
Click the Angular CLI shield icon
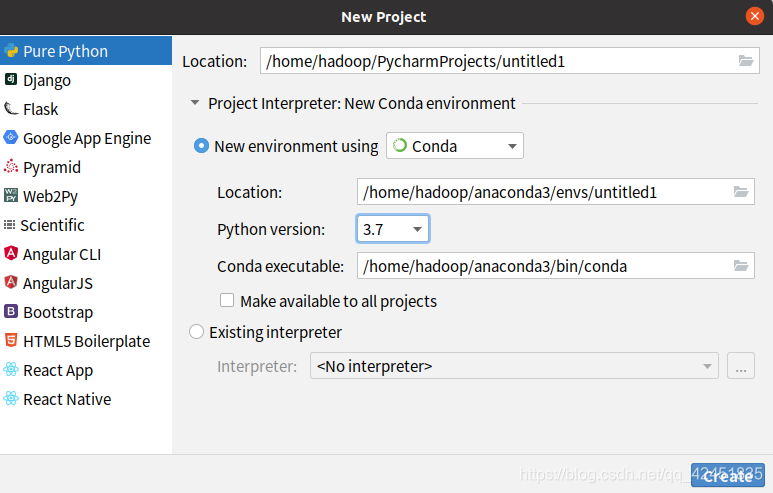pos(11,253)
